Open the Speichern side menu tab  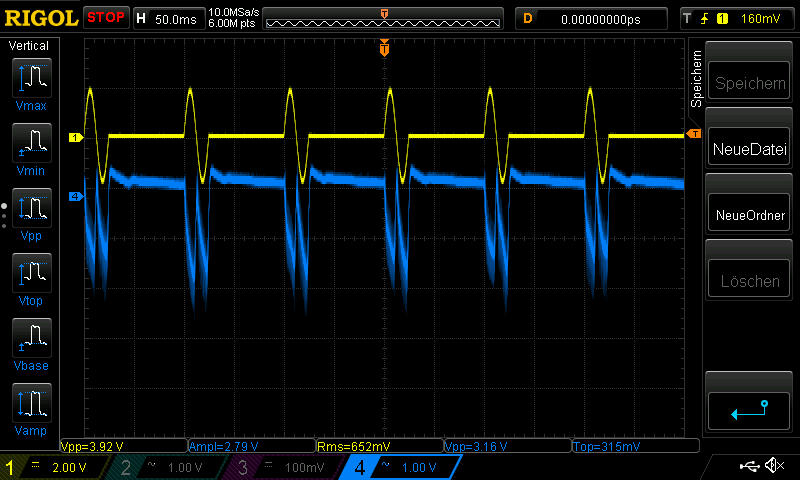click(696, 78)
